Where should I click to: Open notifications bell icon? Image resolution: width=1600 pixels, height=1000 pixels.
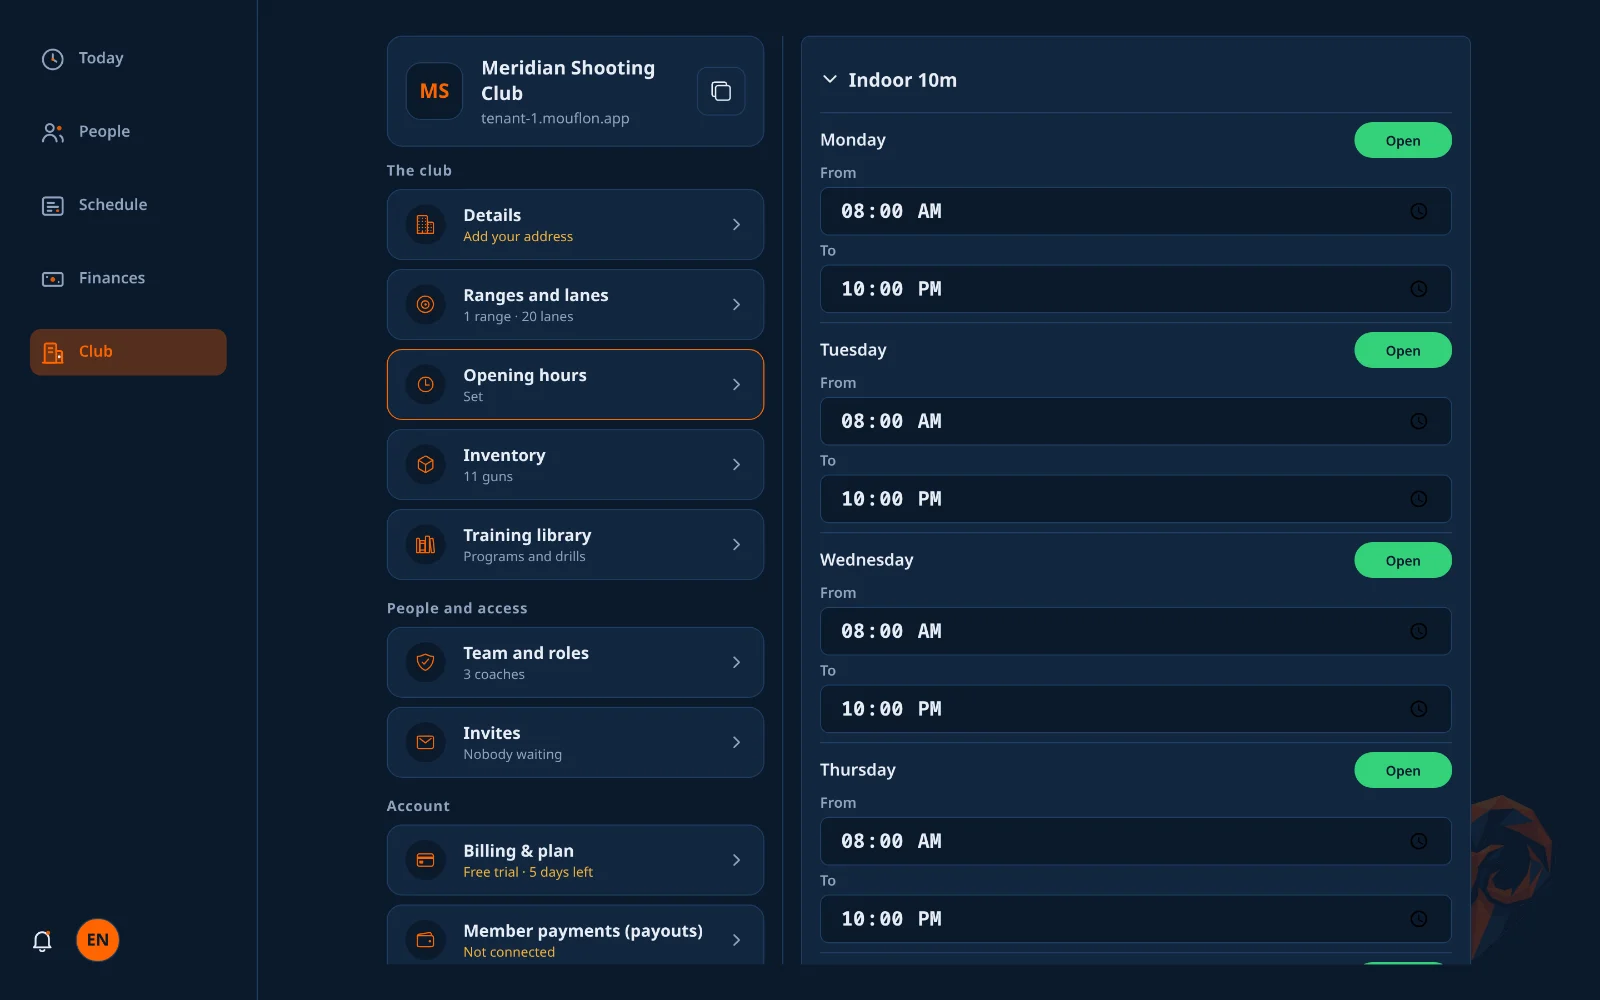(x=42, y=941)
